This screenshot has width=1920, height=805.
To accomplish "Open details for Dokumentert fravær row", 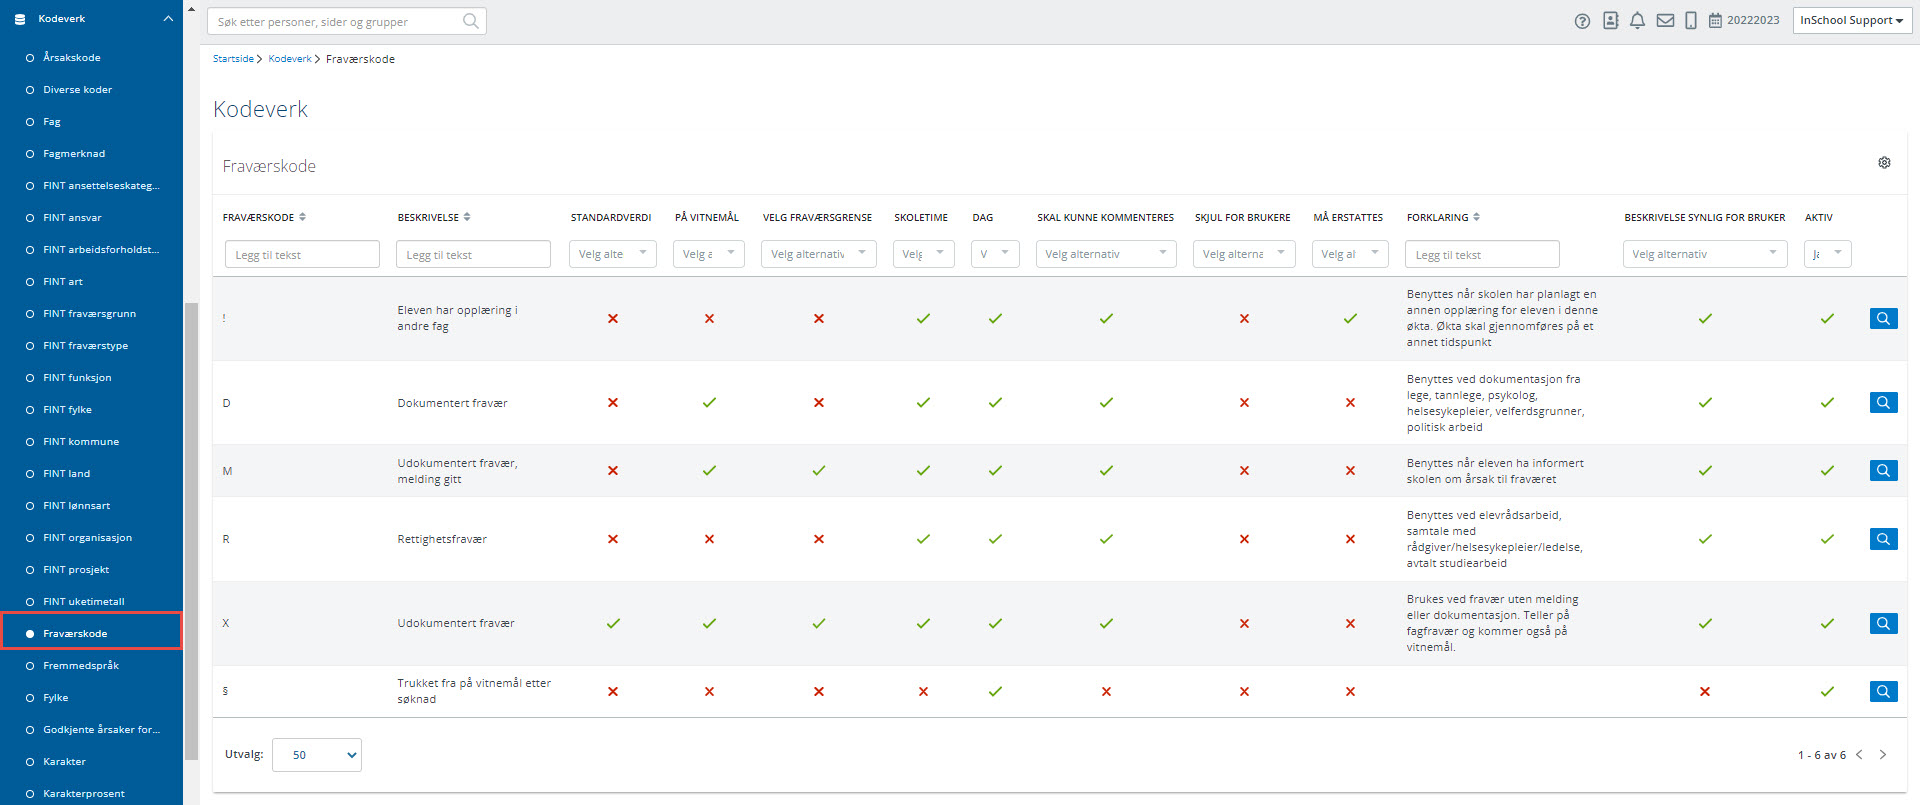I will [1883, 402].
